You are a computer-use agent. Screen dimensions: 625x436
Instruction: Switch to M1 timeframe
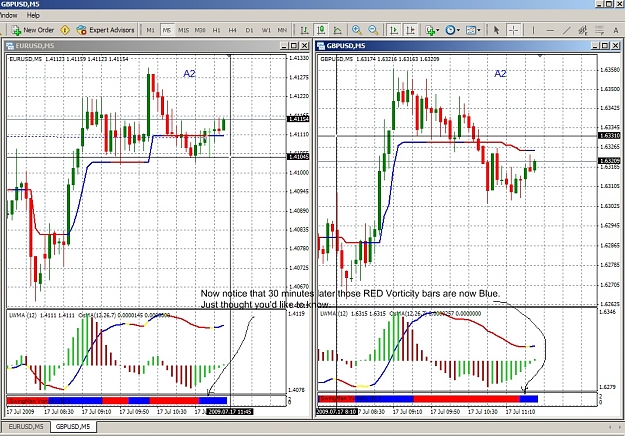point(150,30)
